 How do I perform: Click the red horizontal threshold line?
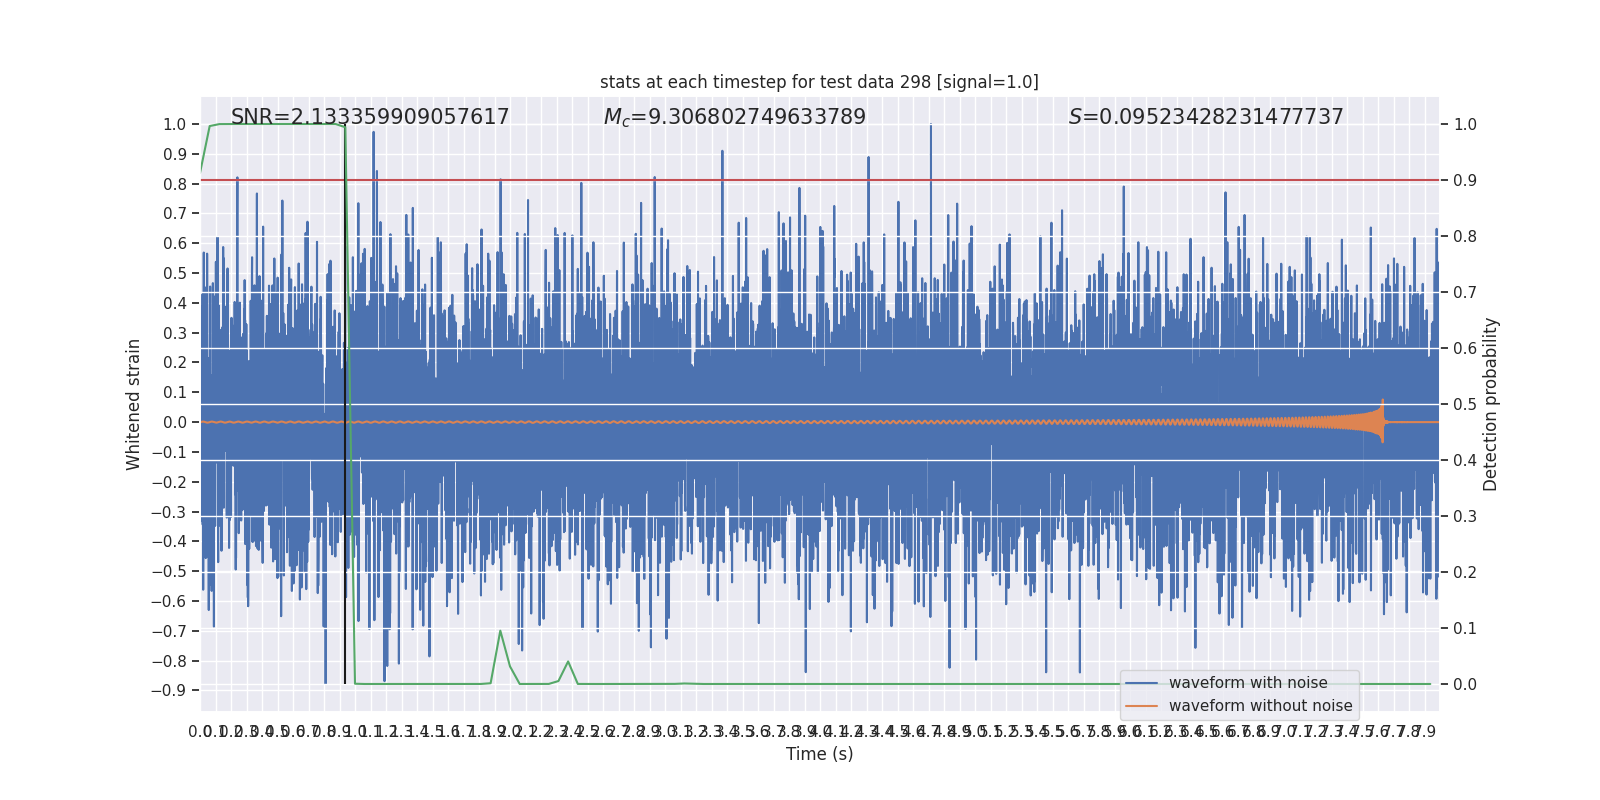(x=820, y=180)
